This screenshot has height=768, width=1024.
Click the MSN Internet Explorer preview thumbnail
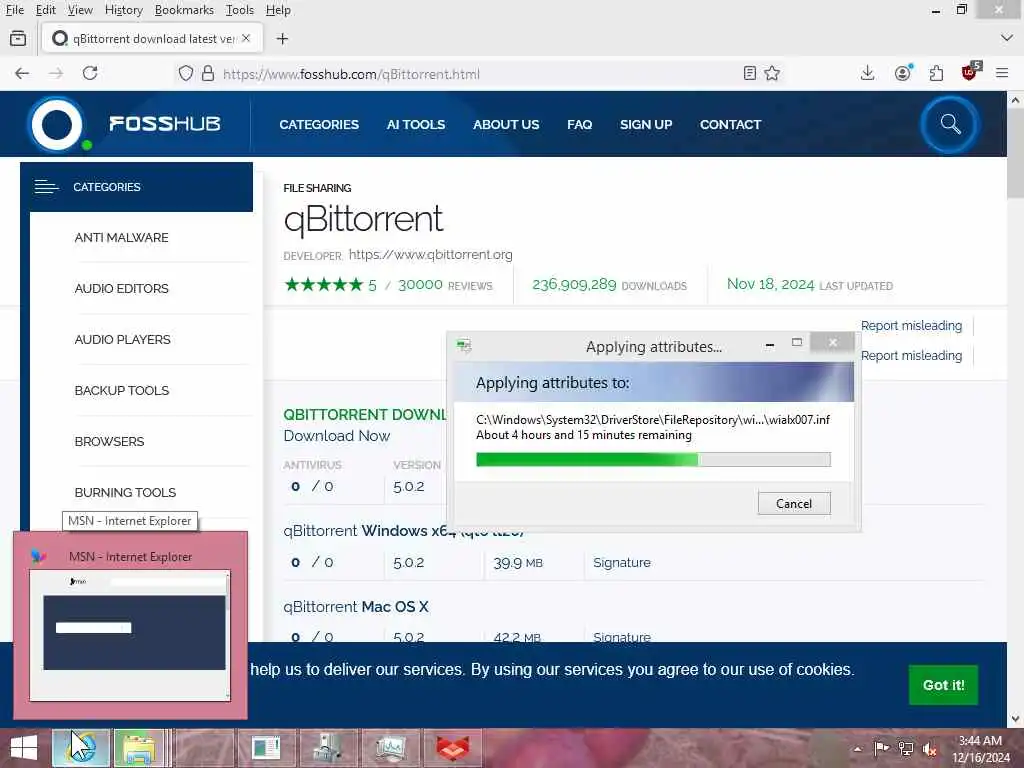[130, 635]
